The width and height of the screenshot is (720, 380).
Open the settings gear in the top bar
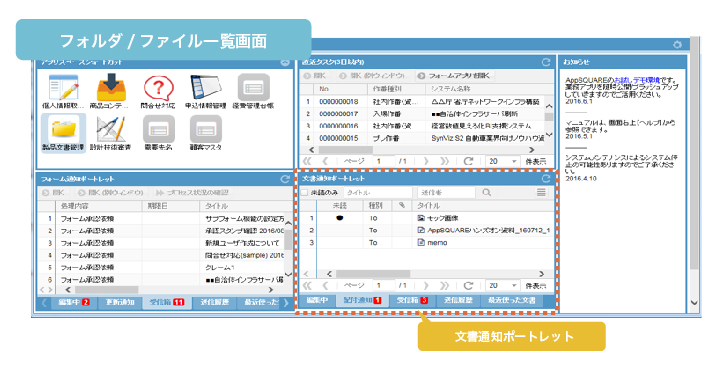point(677,45)
